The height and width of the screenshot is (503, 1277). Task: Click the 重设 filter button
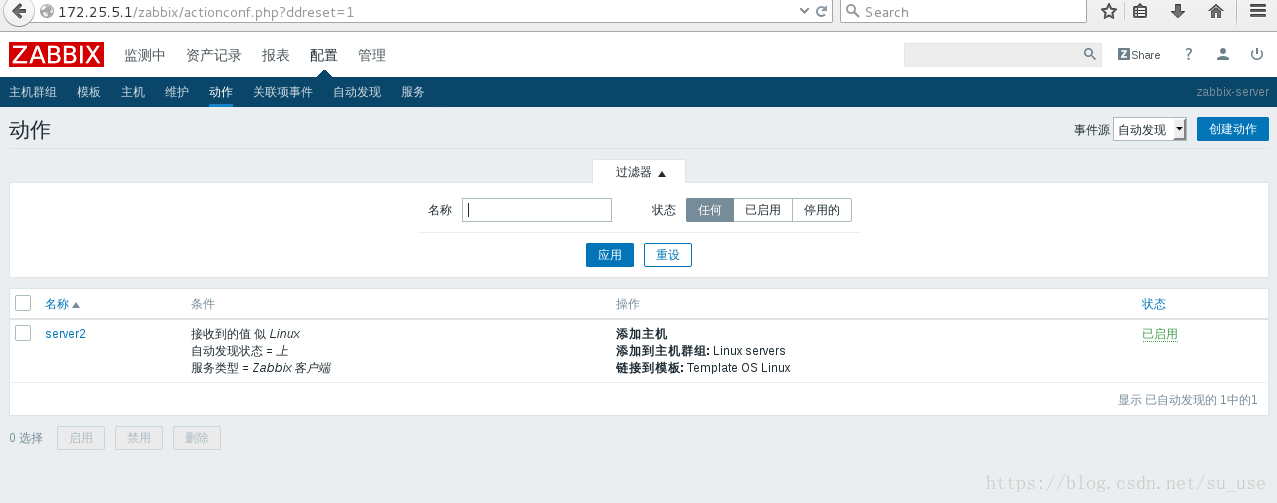click(x=668, y=255)
